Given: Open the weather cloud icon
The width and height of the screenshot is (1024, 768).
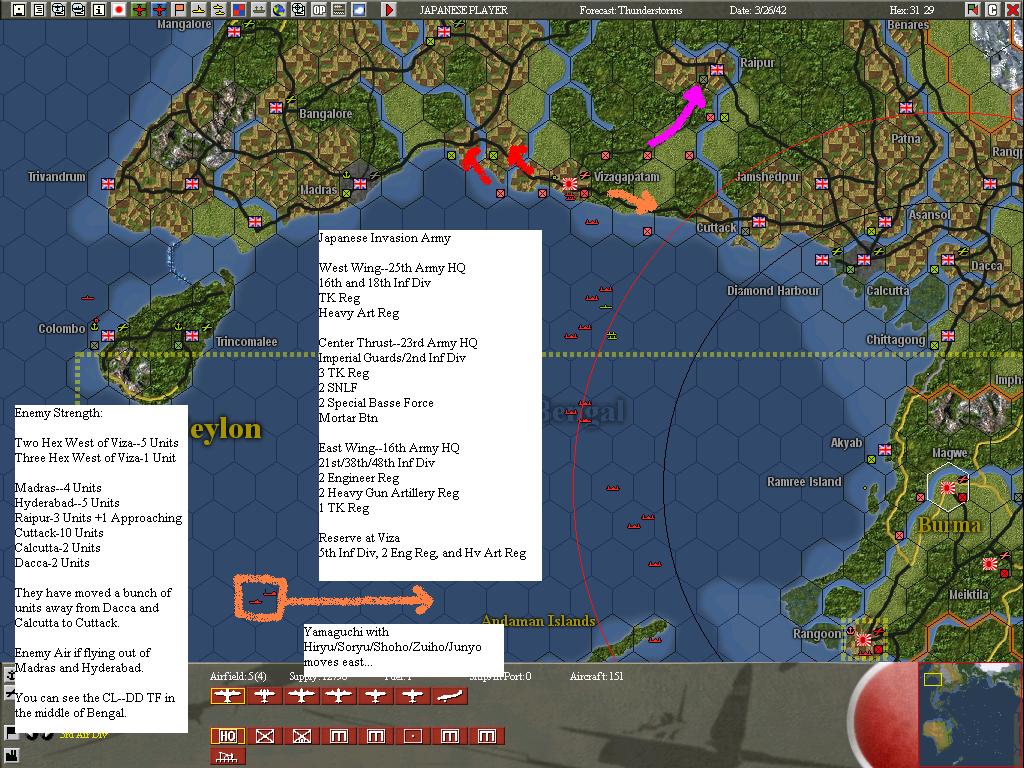Looking at the screenshot, I should click(359, 10).
